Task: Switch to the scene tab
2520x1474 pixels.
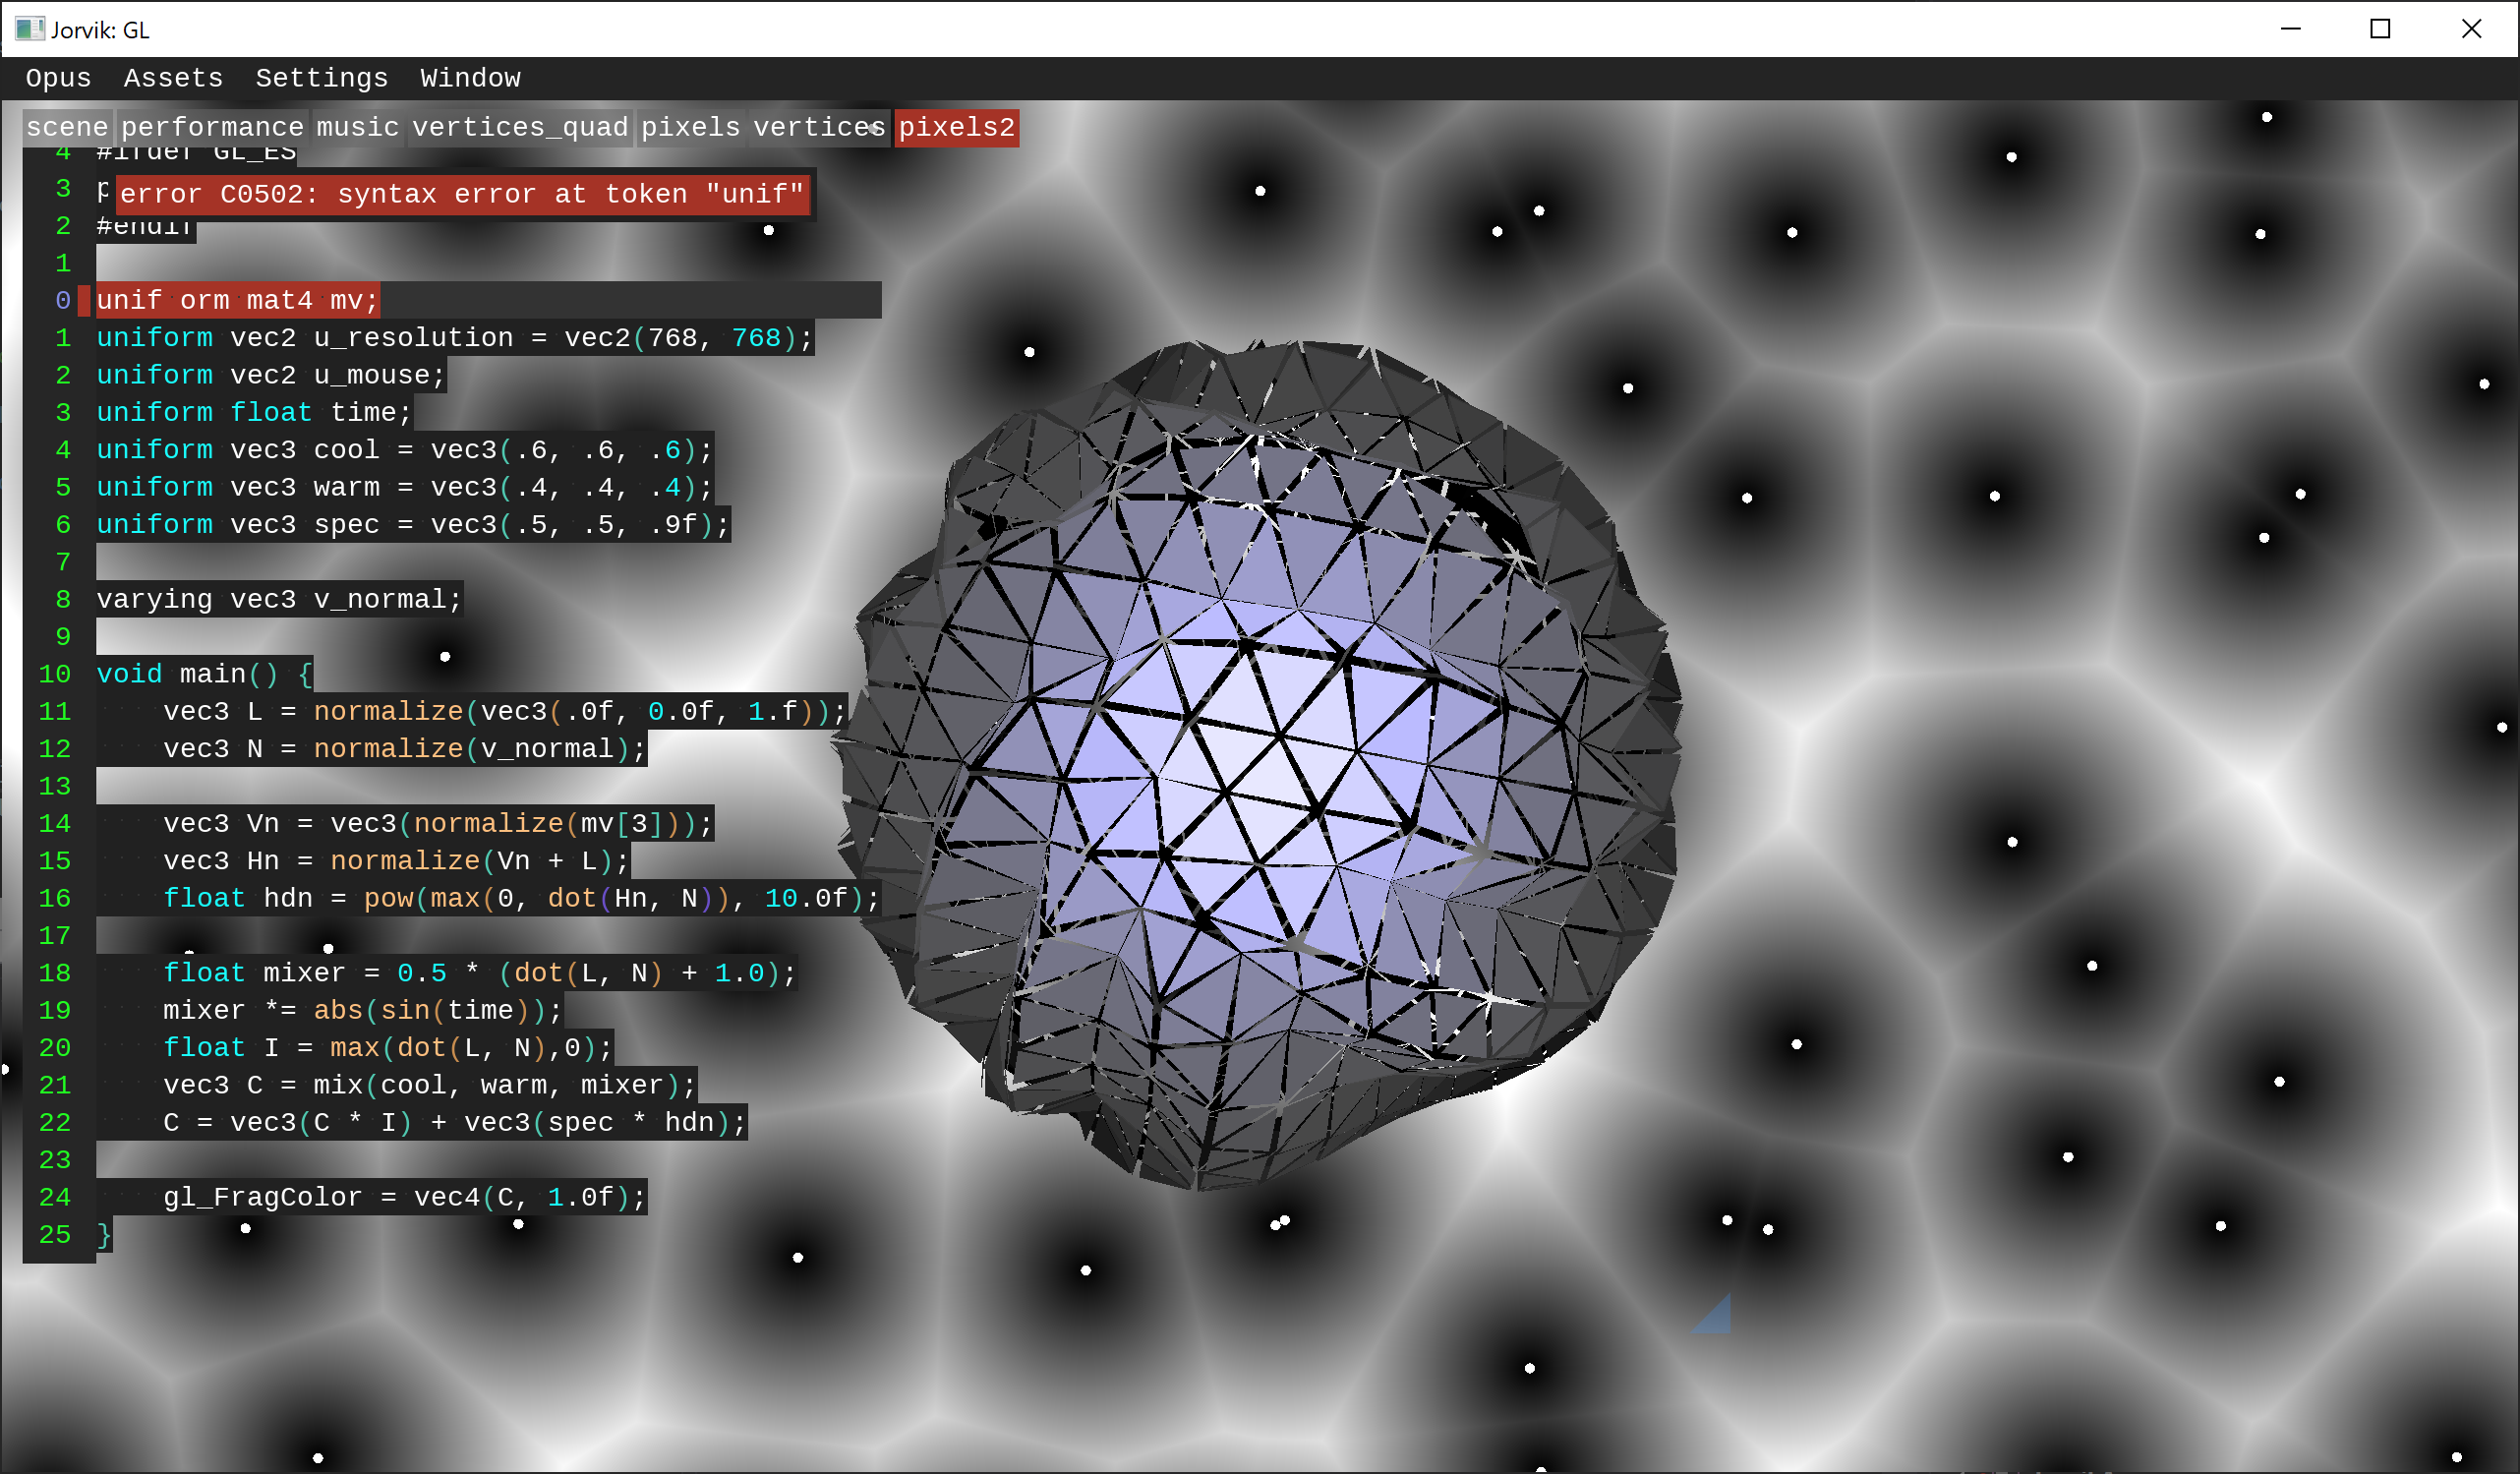Action: 67,127
